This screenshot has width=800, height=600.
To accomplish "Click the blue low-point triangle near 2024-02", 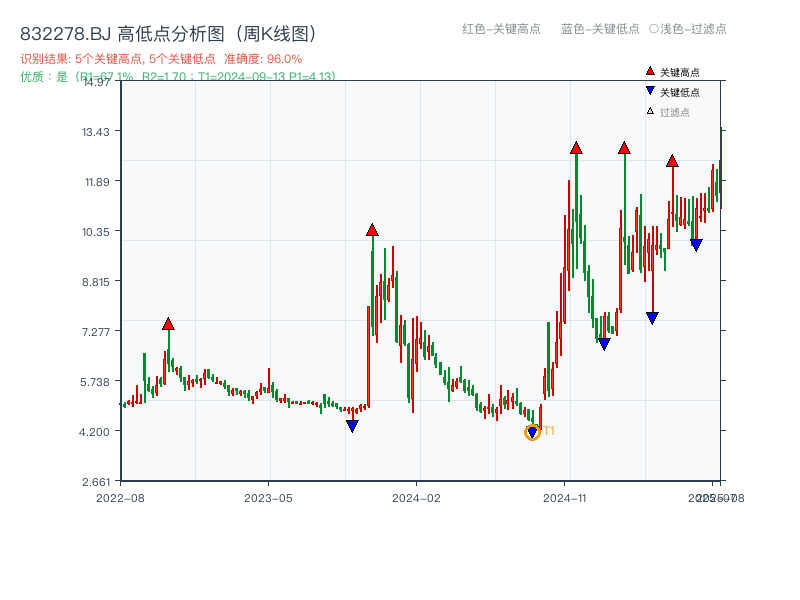I will 352,426.
